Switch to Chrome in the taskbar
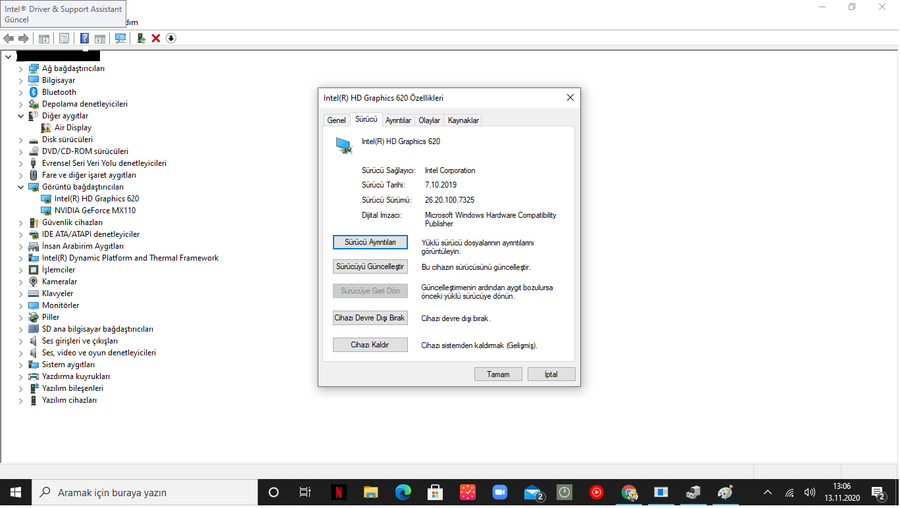Screen dimensions: 900x508 pyautogui.click(x=629, y=493)
